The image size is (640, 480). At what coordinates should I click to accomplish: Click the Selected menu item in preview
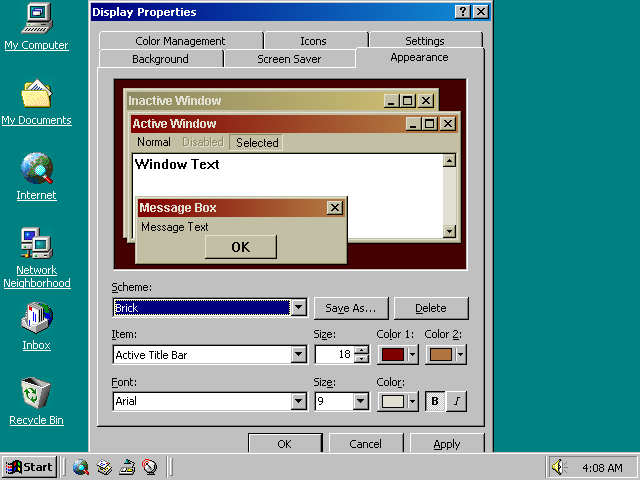click(256, 142)
